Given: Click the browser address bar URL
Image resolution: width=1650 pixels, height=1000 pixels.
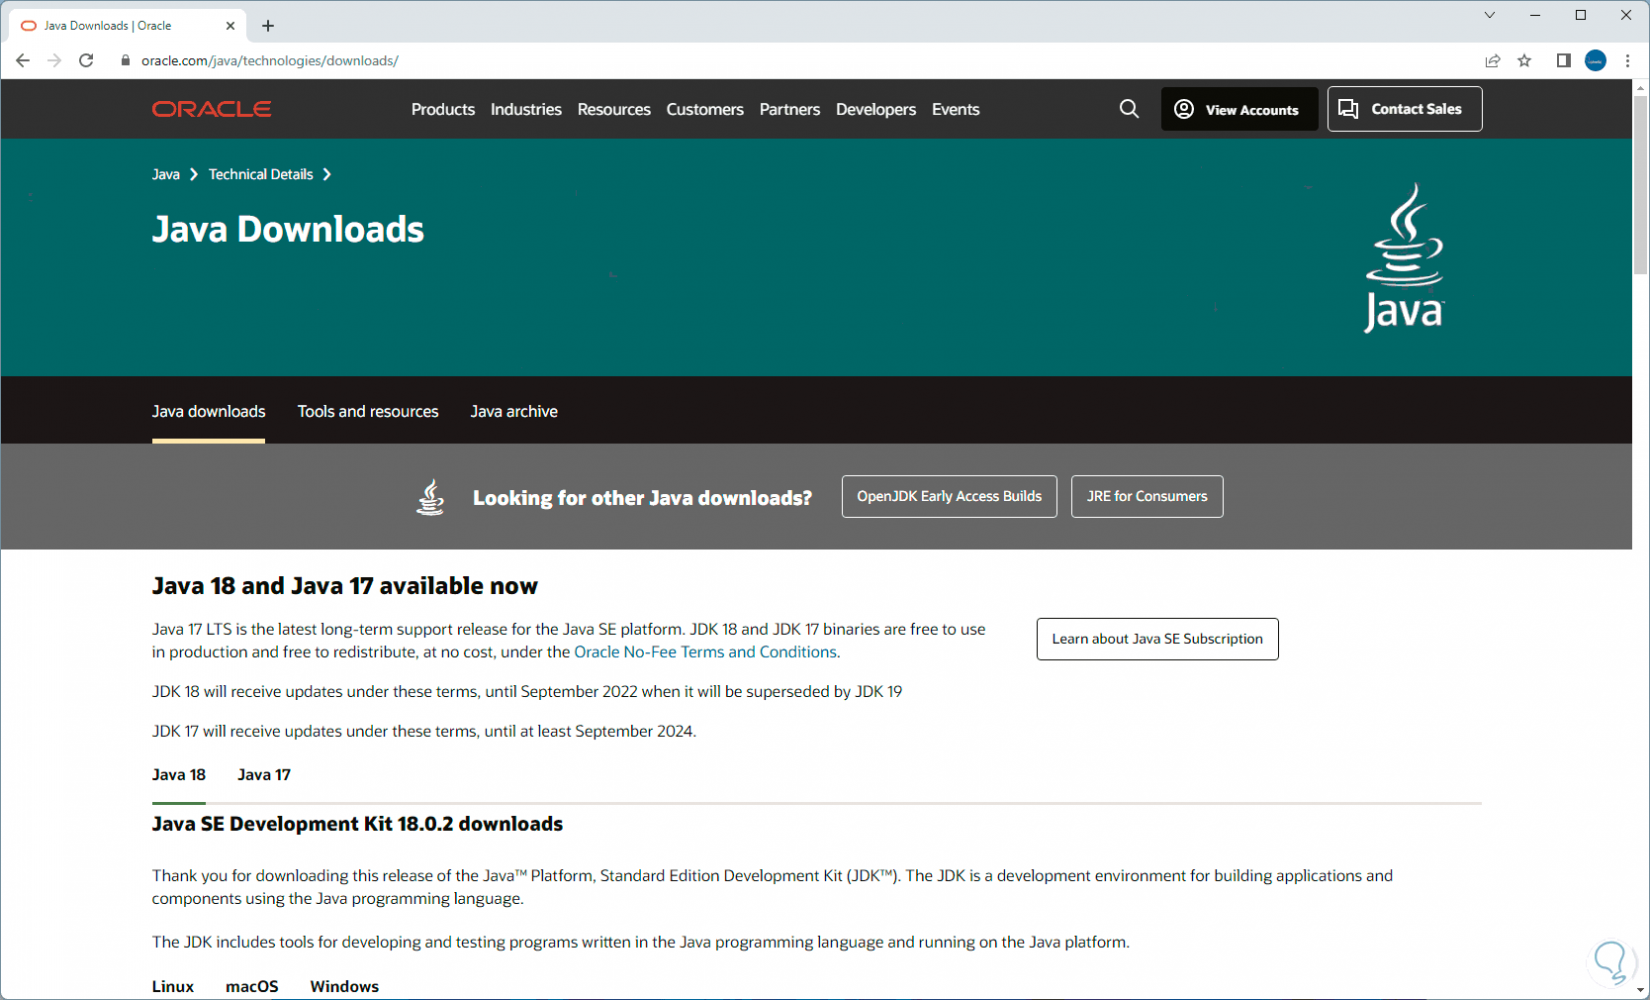Looking at the screenshot, I should pyautogui.click(x=270, y=61).
